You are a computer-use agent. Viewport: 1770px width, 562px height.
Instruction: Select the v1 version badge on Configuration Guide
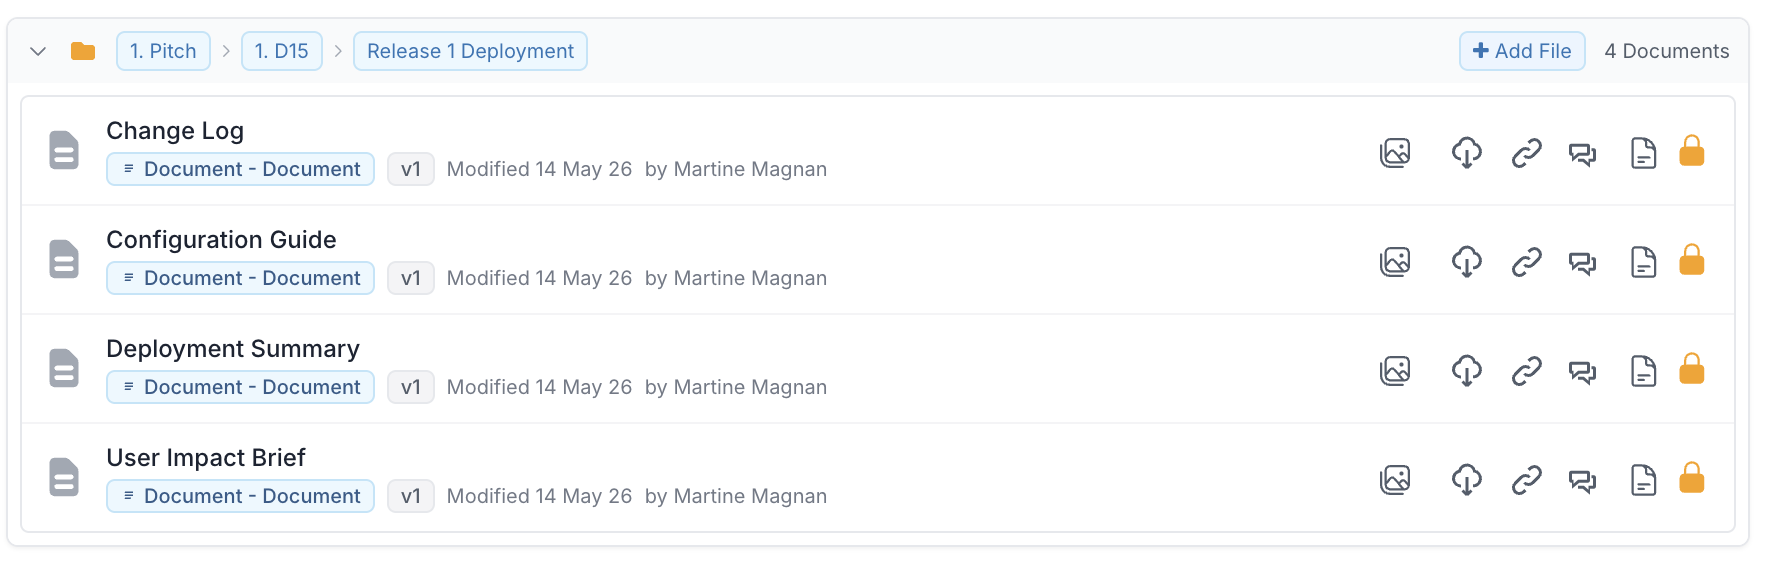click(411, 278)
